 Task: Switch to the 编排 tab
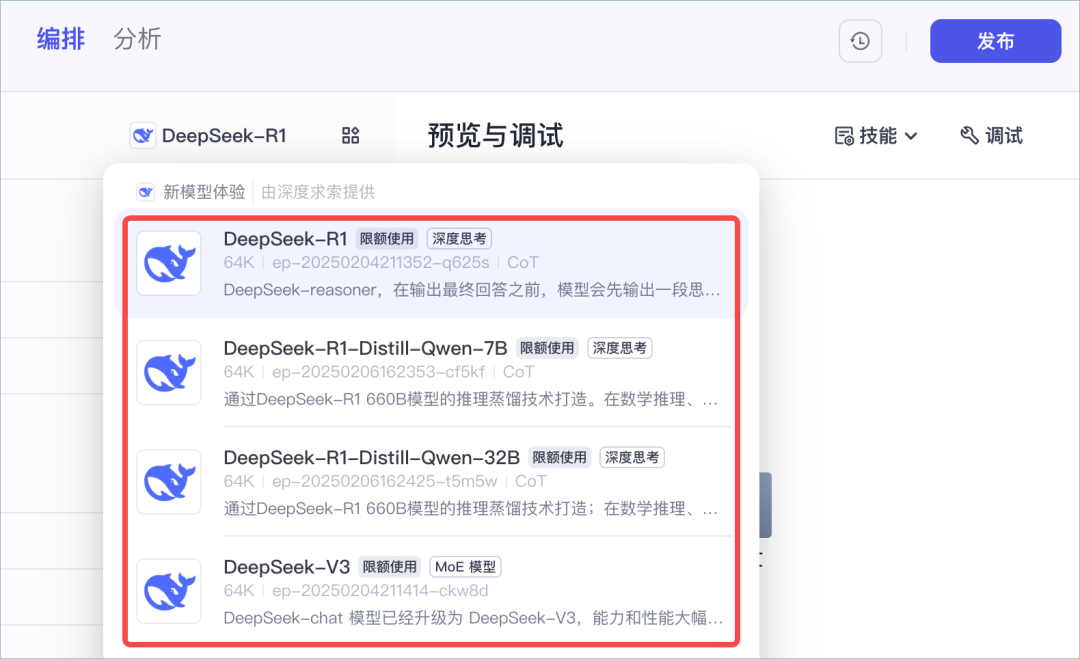tap(61, 39)
